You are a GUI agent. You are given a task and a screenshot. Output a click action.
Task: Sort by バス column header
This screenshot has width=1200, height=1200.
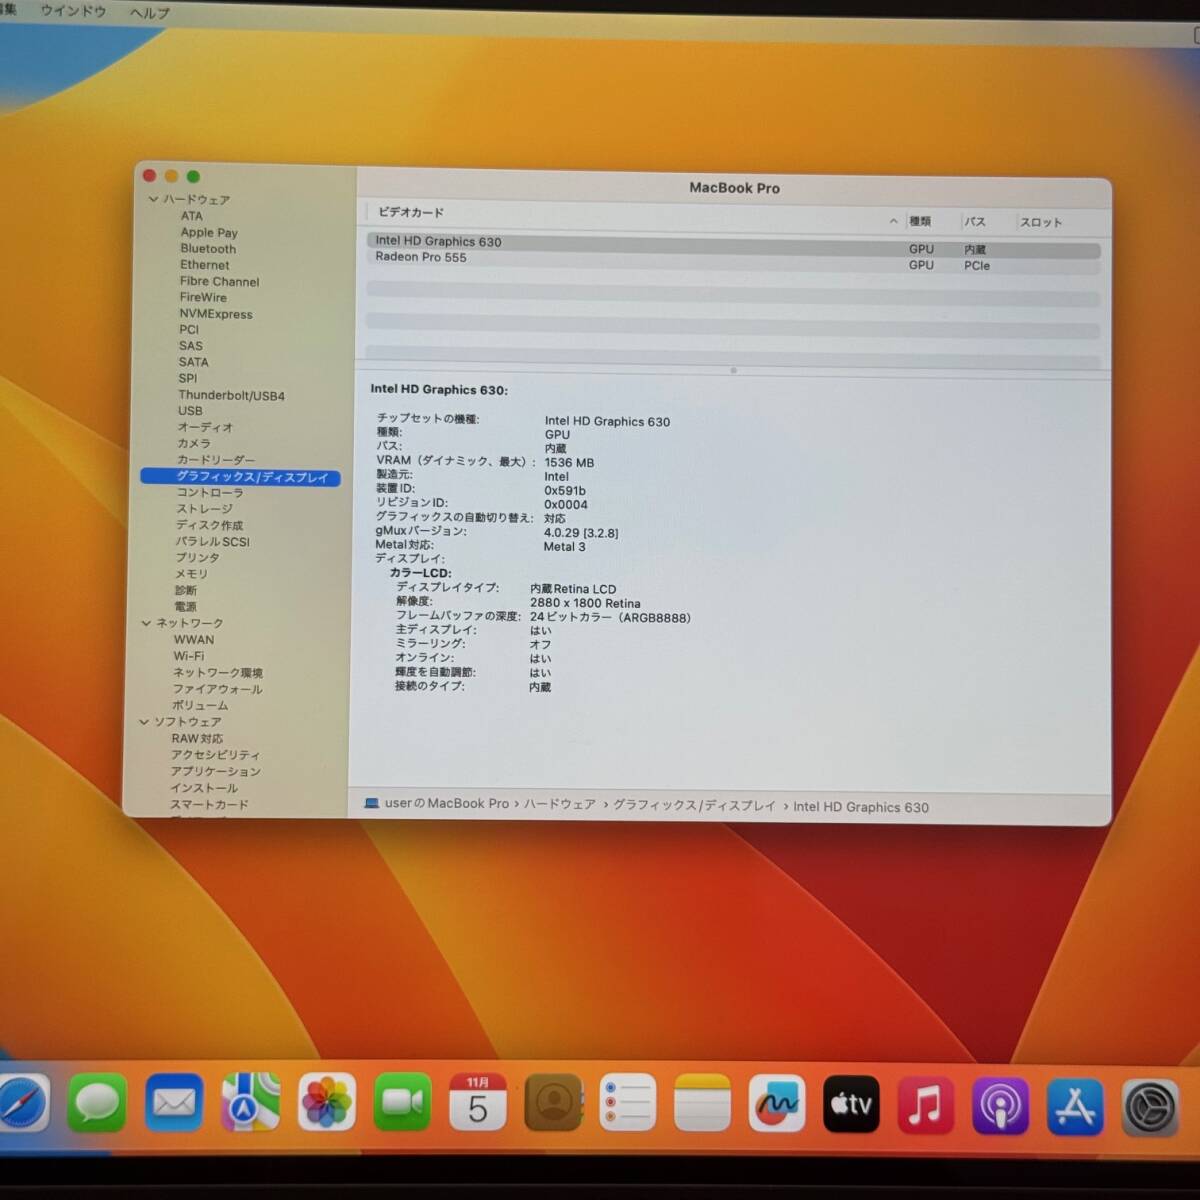click(x=975, y=222)
